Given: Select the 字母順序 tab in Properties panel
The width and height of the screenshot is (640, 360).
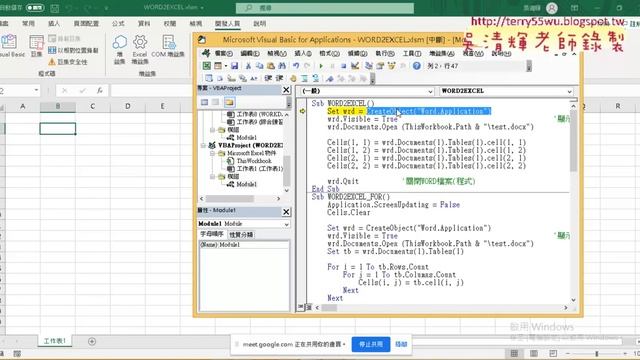Looking at the screenshot, I should (x=212, y=234).
